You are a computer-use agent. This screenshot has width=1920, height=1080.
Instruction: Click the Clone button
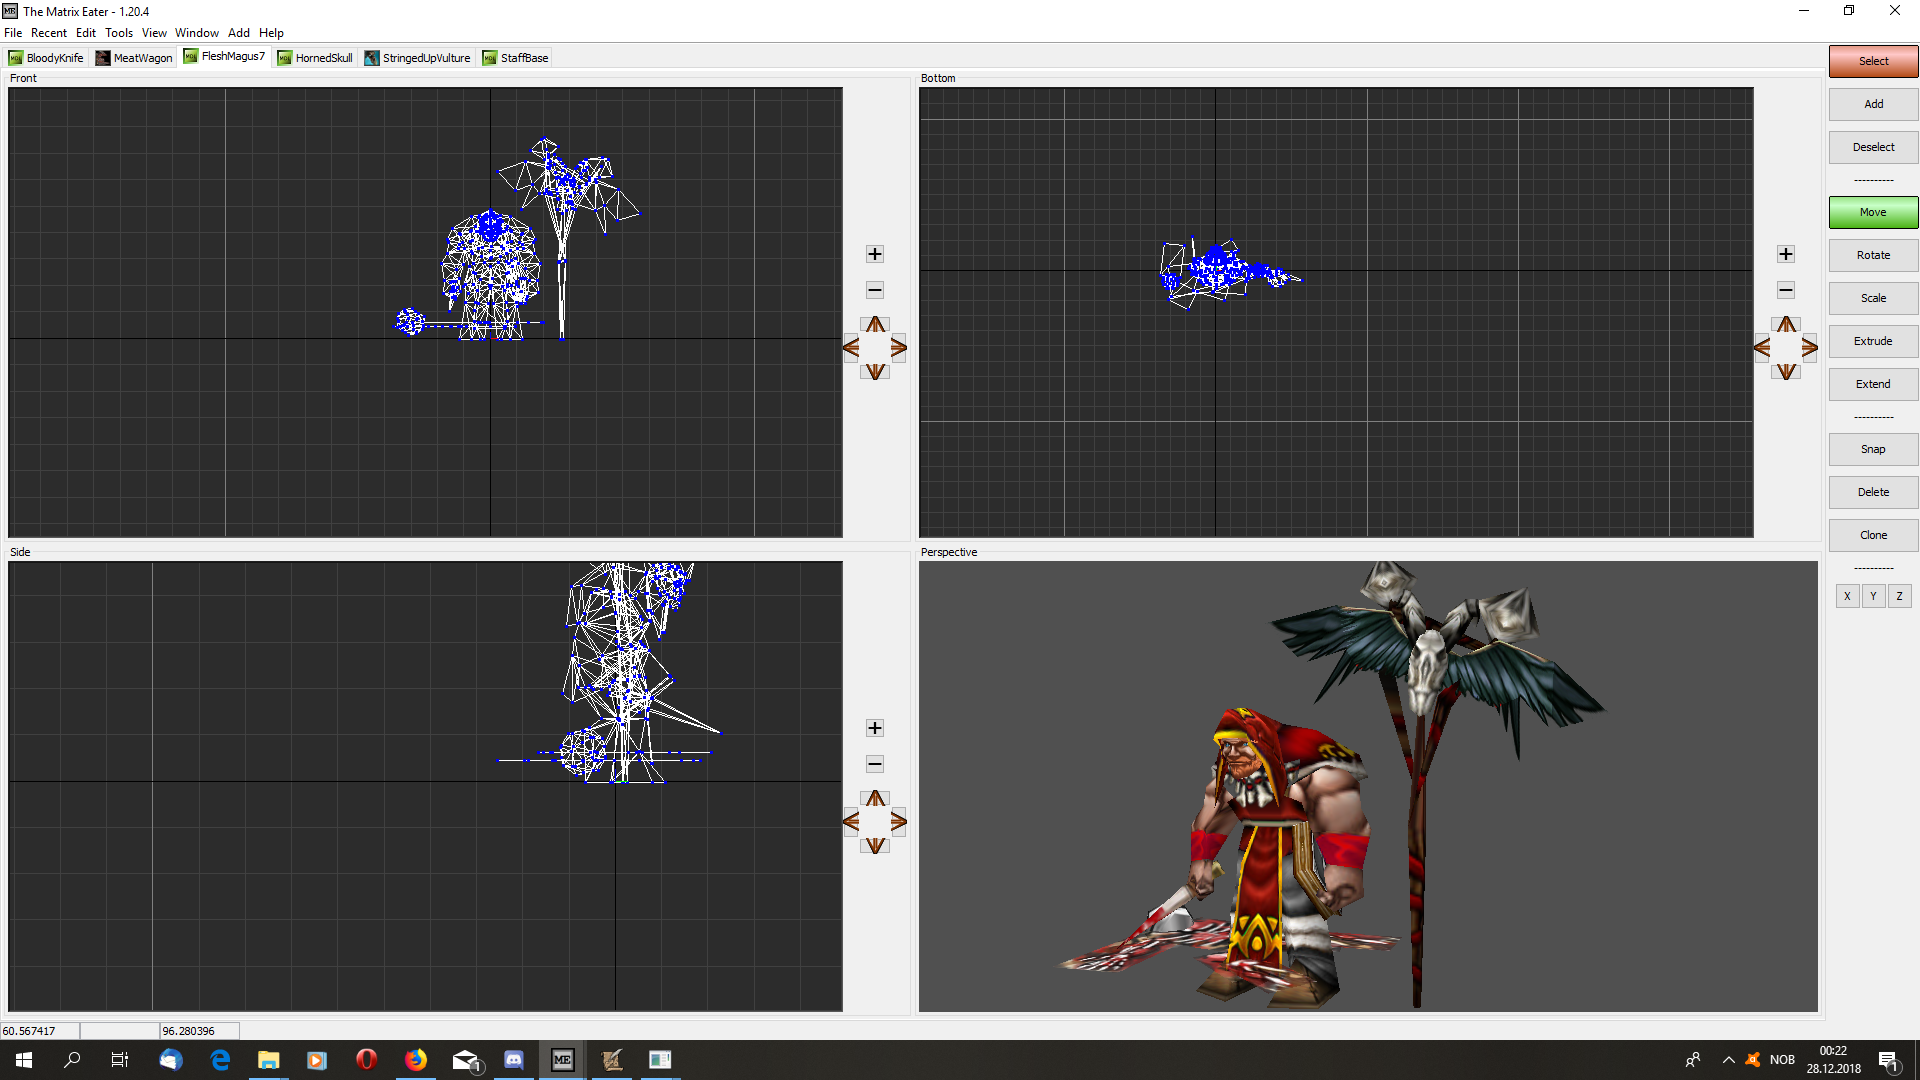1873,535
